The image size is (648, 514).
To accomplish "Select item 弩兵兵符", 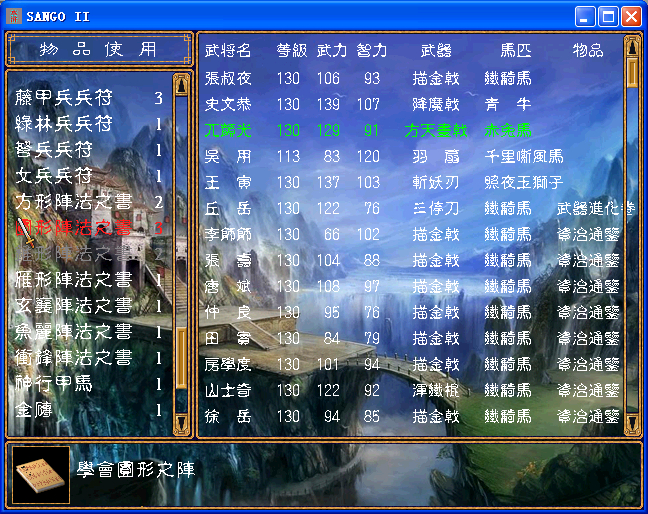I will click(x=89, y=150).
